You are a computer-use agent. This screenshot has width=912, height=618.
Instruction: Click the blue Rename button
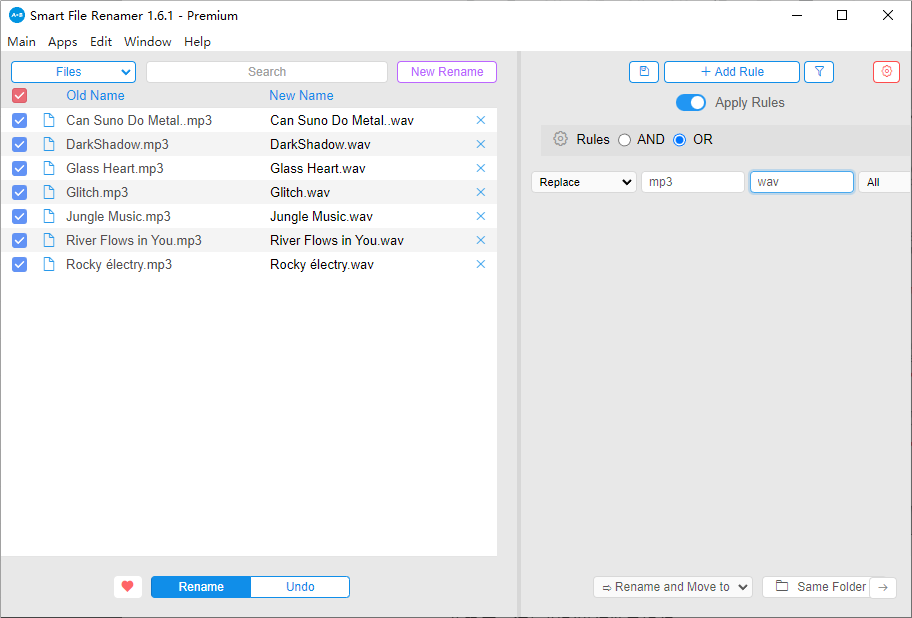(201, 587)
